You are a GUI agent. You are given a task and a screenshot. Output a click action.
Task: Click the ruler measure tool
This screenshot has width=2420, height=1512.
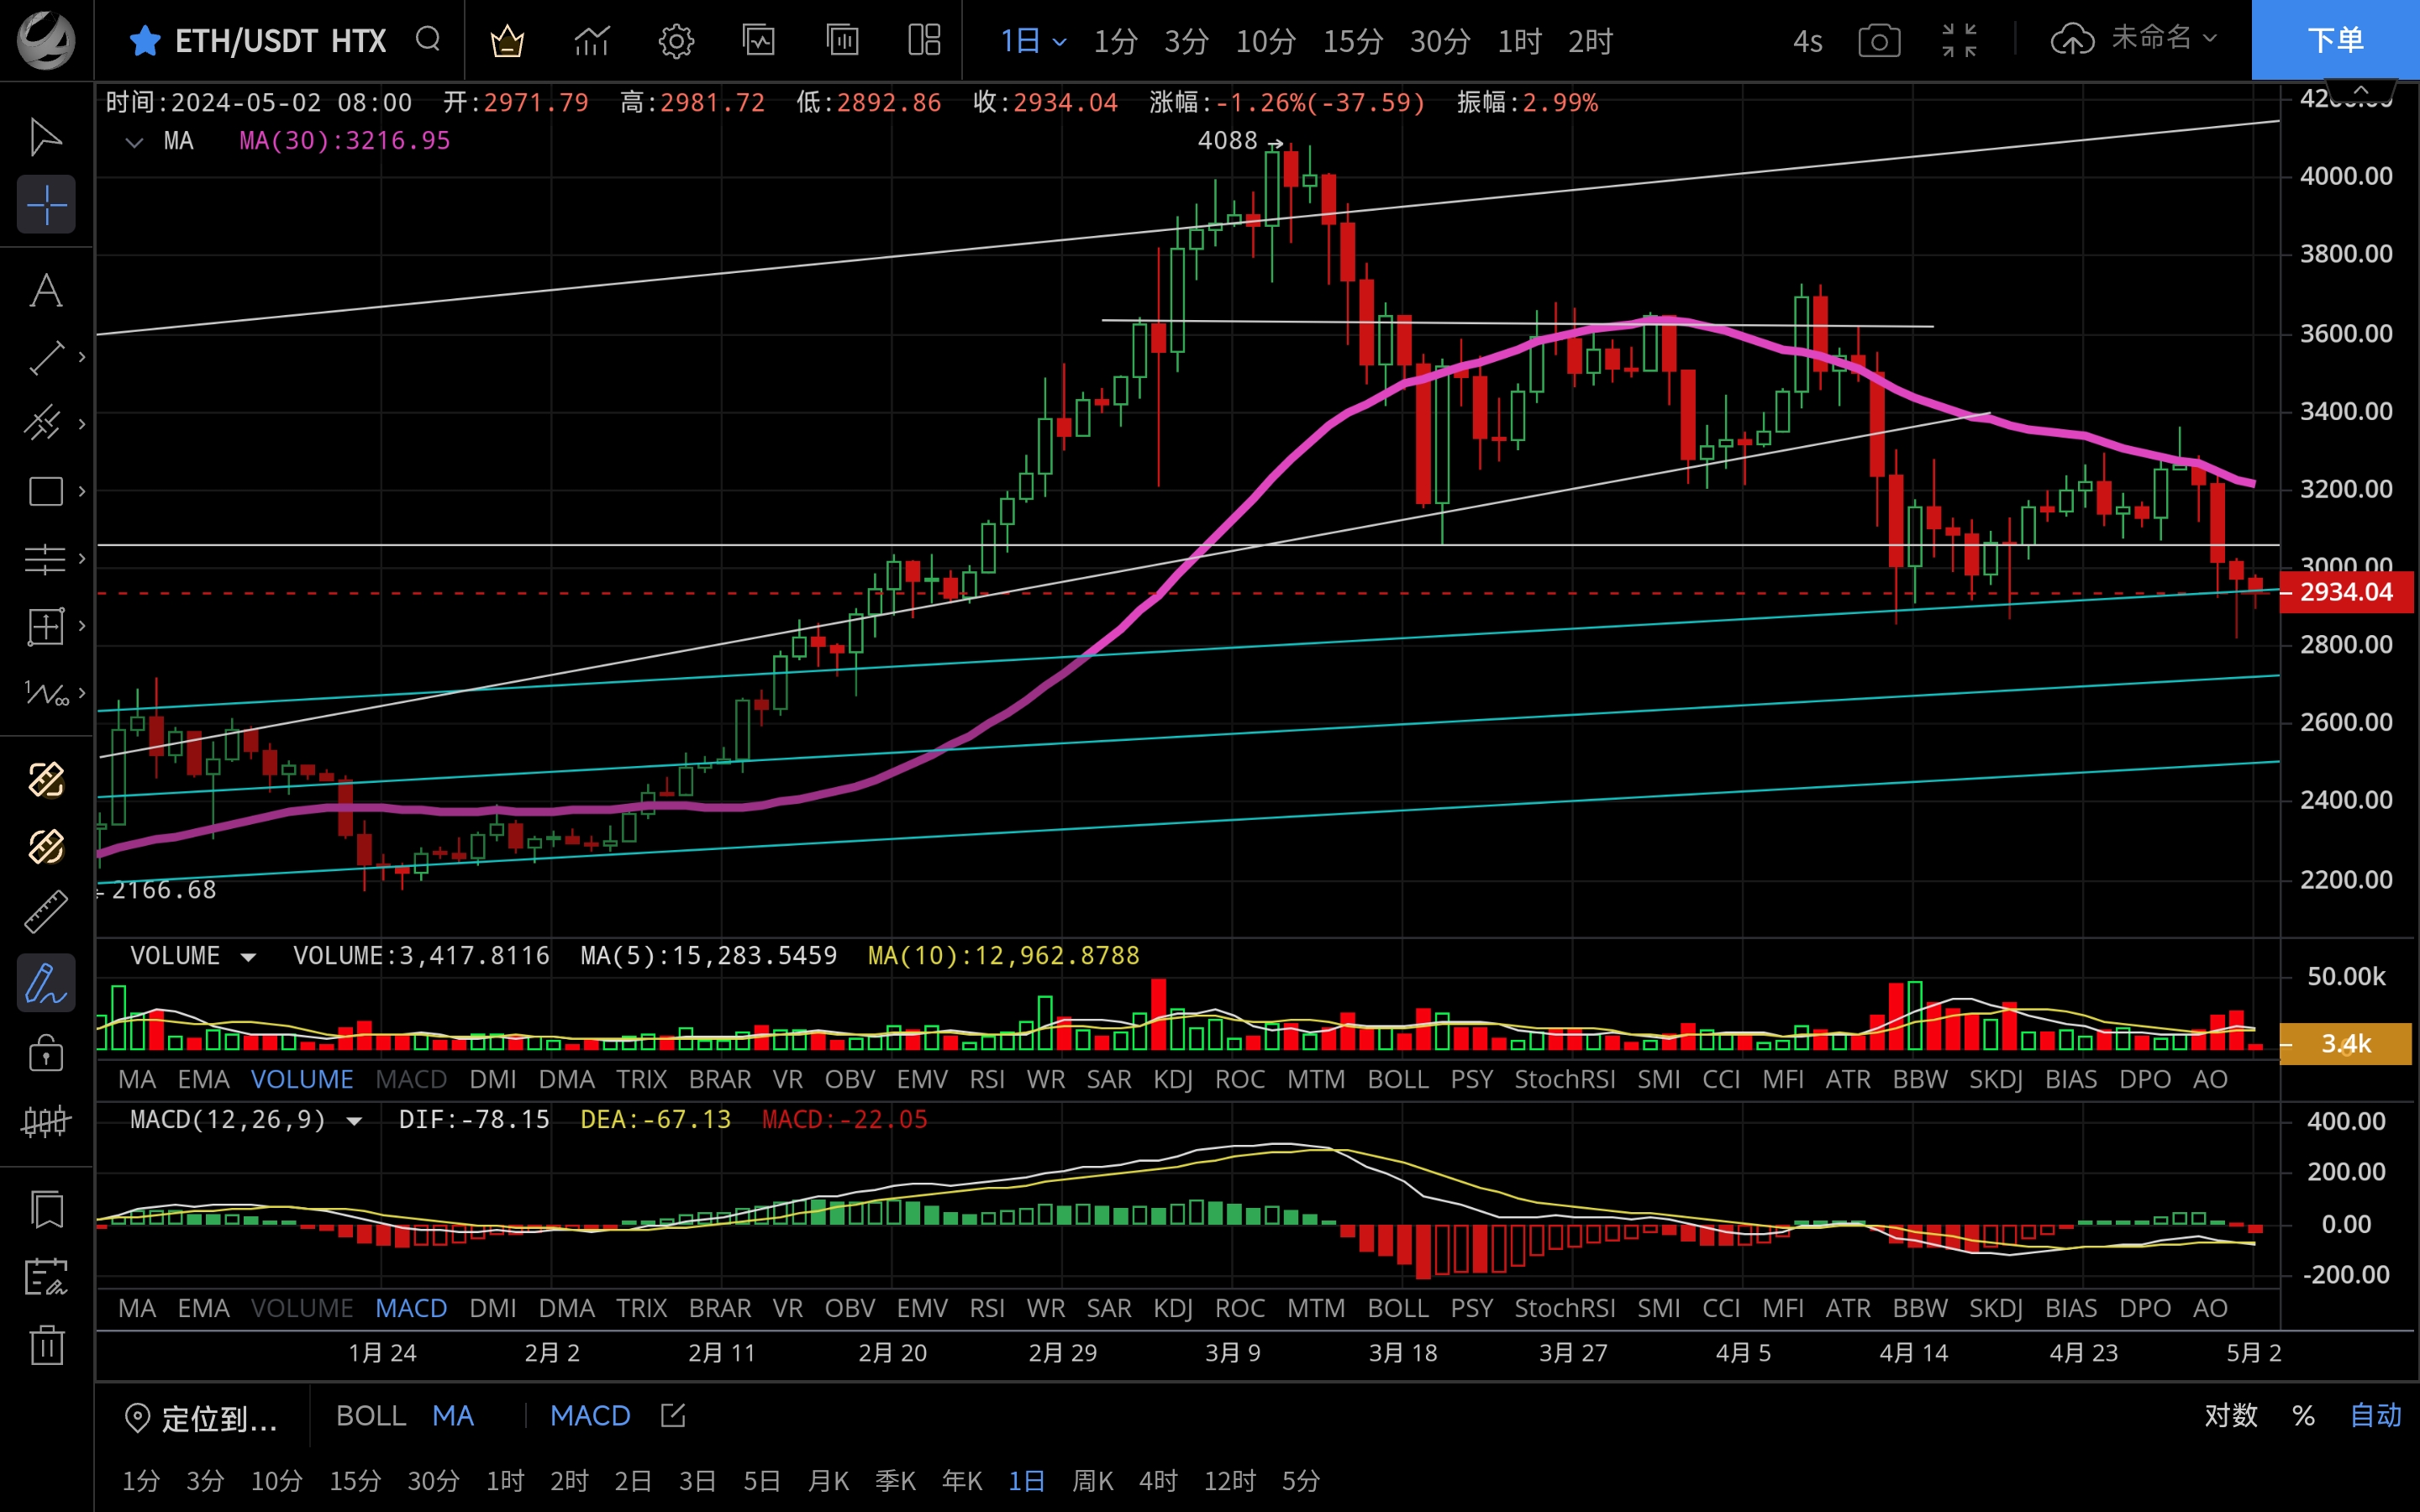point(46,912)
